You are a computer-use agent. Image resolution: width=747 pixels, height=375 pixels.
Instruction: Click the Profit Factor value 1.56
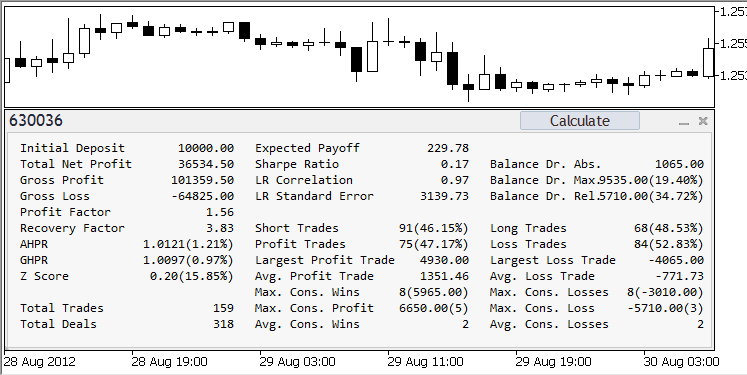(220, 212)
